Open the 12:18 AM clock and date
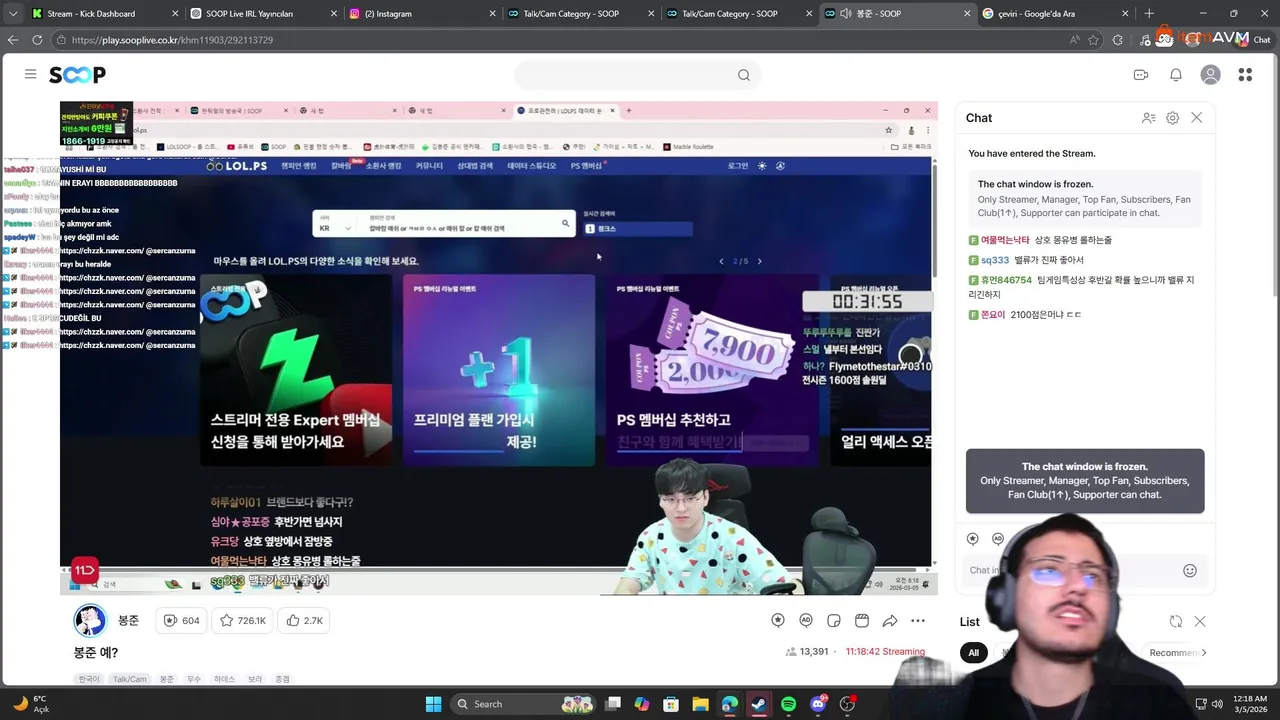This screenshot has height=720, width=1280. coord(1250,704)
